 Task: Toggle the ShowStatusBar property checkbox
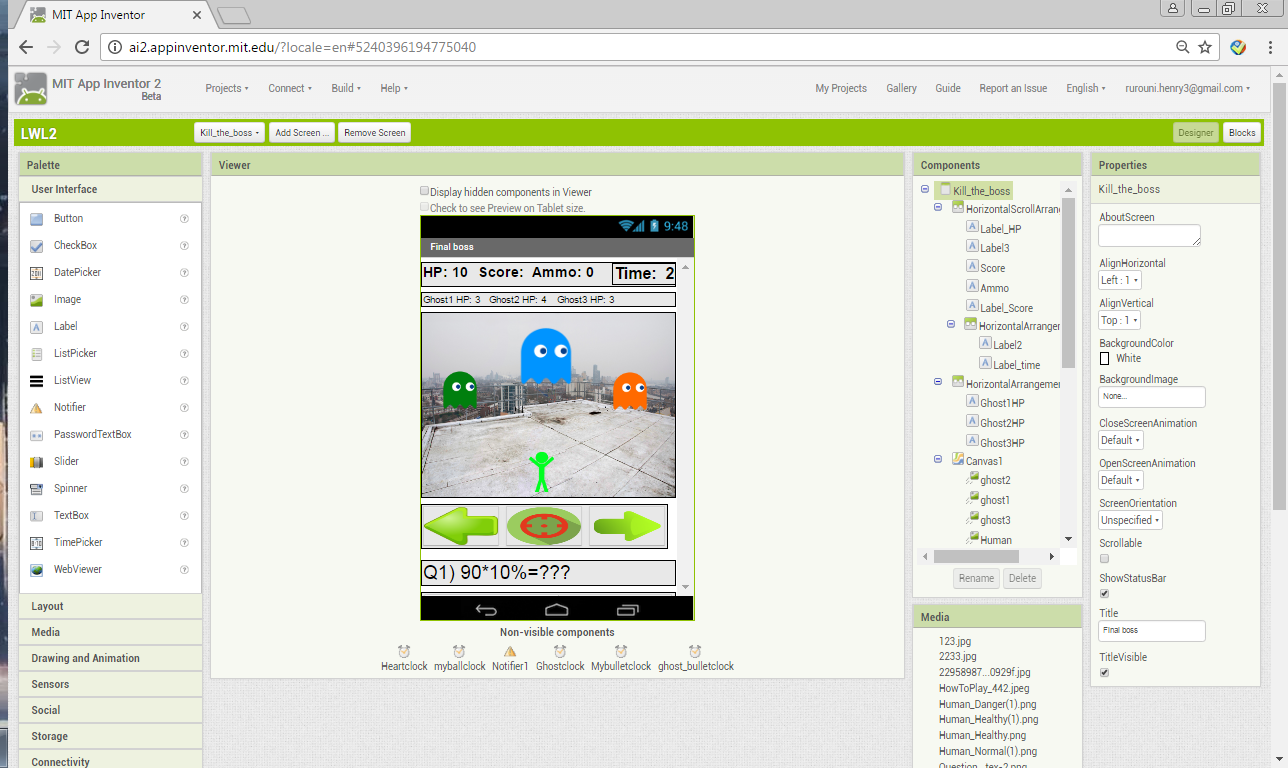(1104, 593)
